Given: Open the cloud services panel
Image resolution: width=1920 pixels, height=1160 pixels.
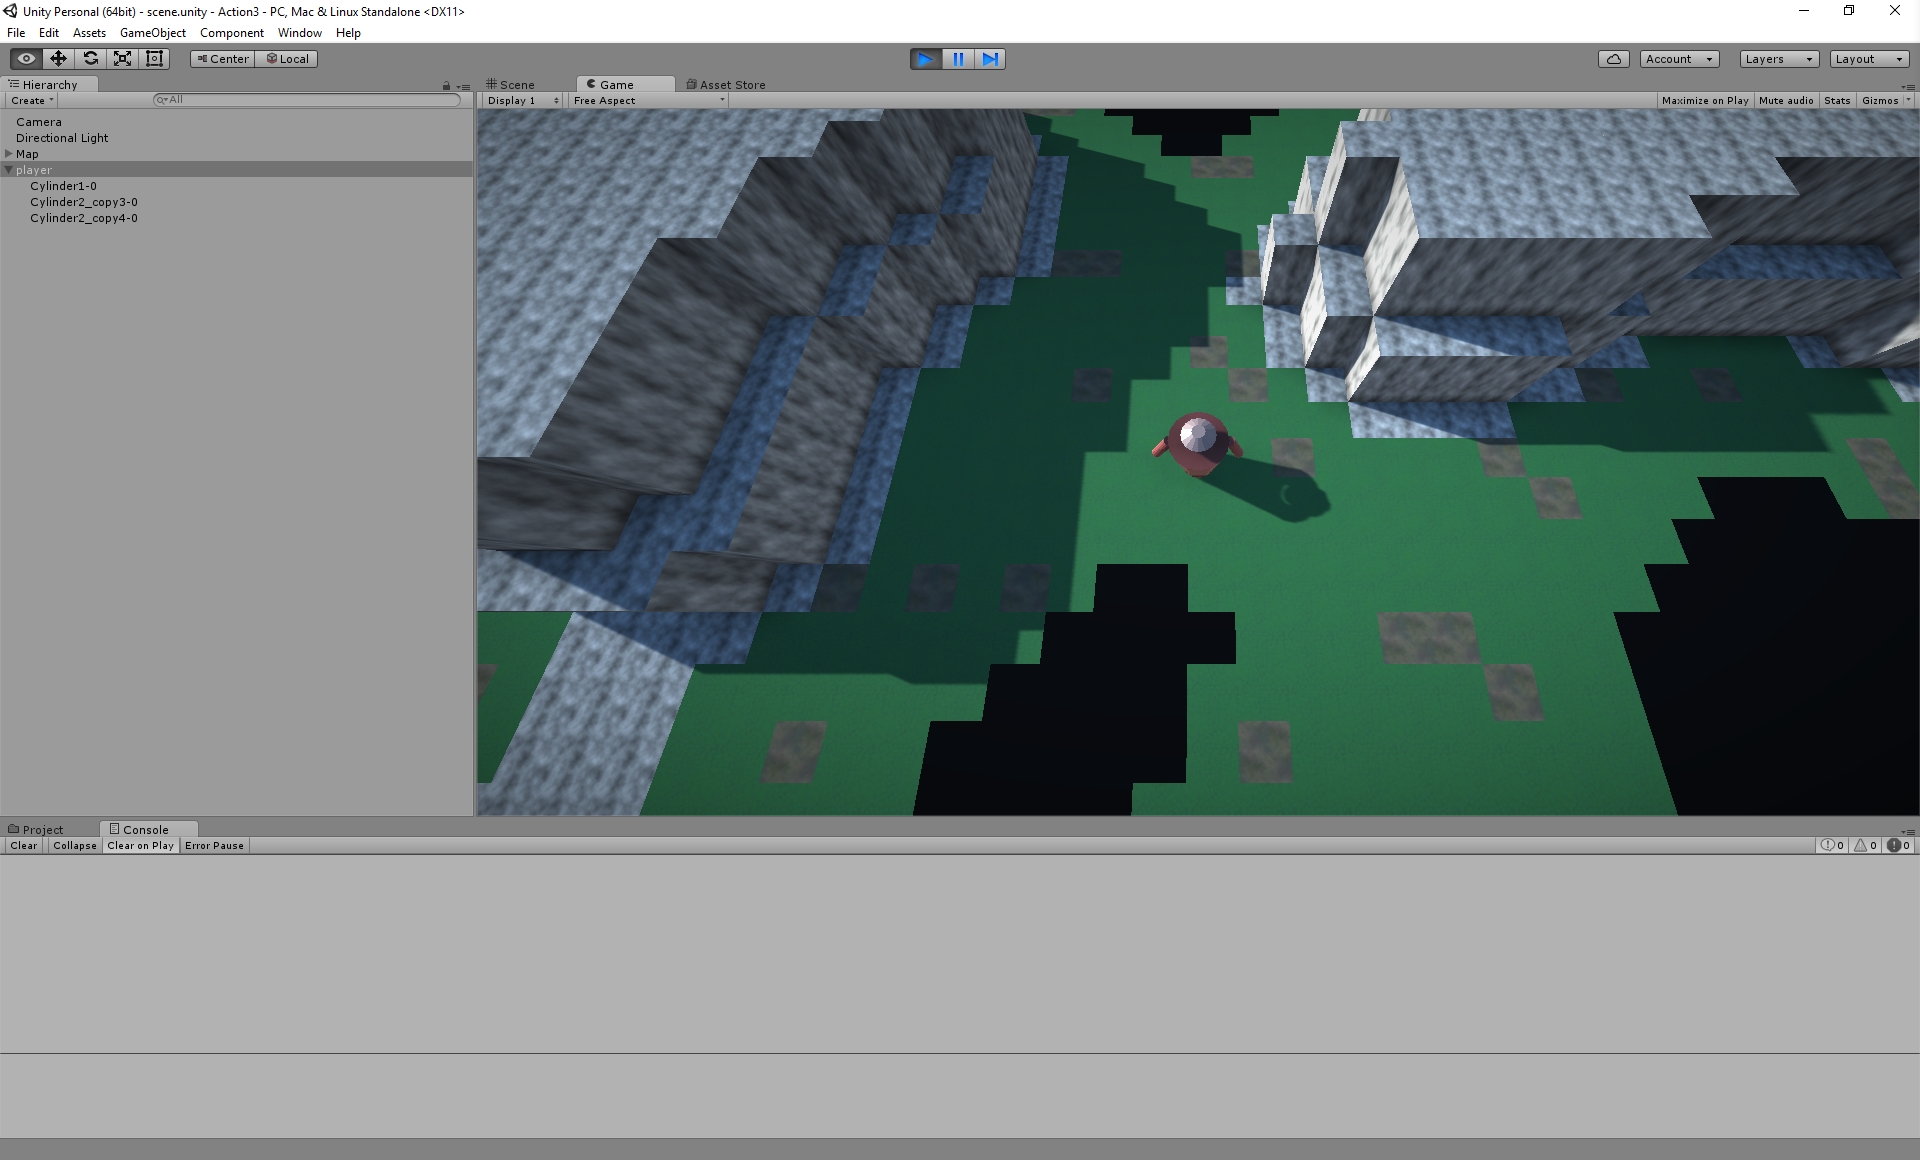Looking at the screenshot, I should tap(1613, 59).
